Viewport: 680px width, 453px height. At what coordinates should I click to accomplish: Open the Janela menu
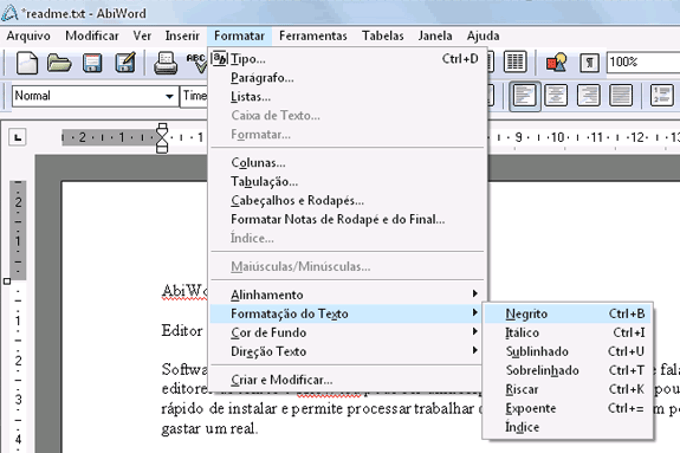pyautogui.click(x=435, y=36)
